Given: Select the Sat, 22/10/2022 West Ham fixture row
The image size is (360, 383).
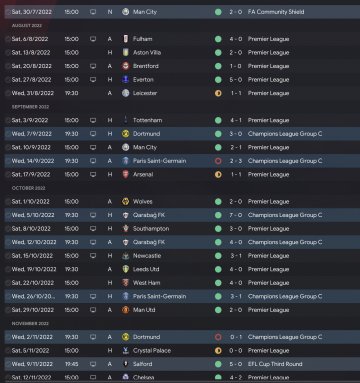Looking at the screenshot, I should click(182, 283).
